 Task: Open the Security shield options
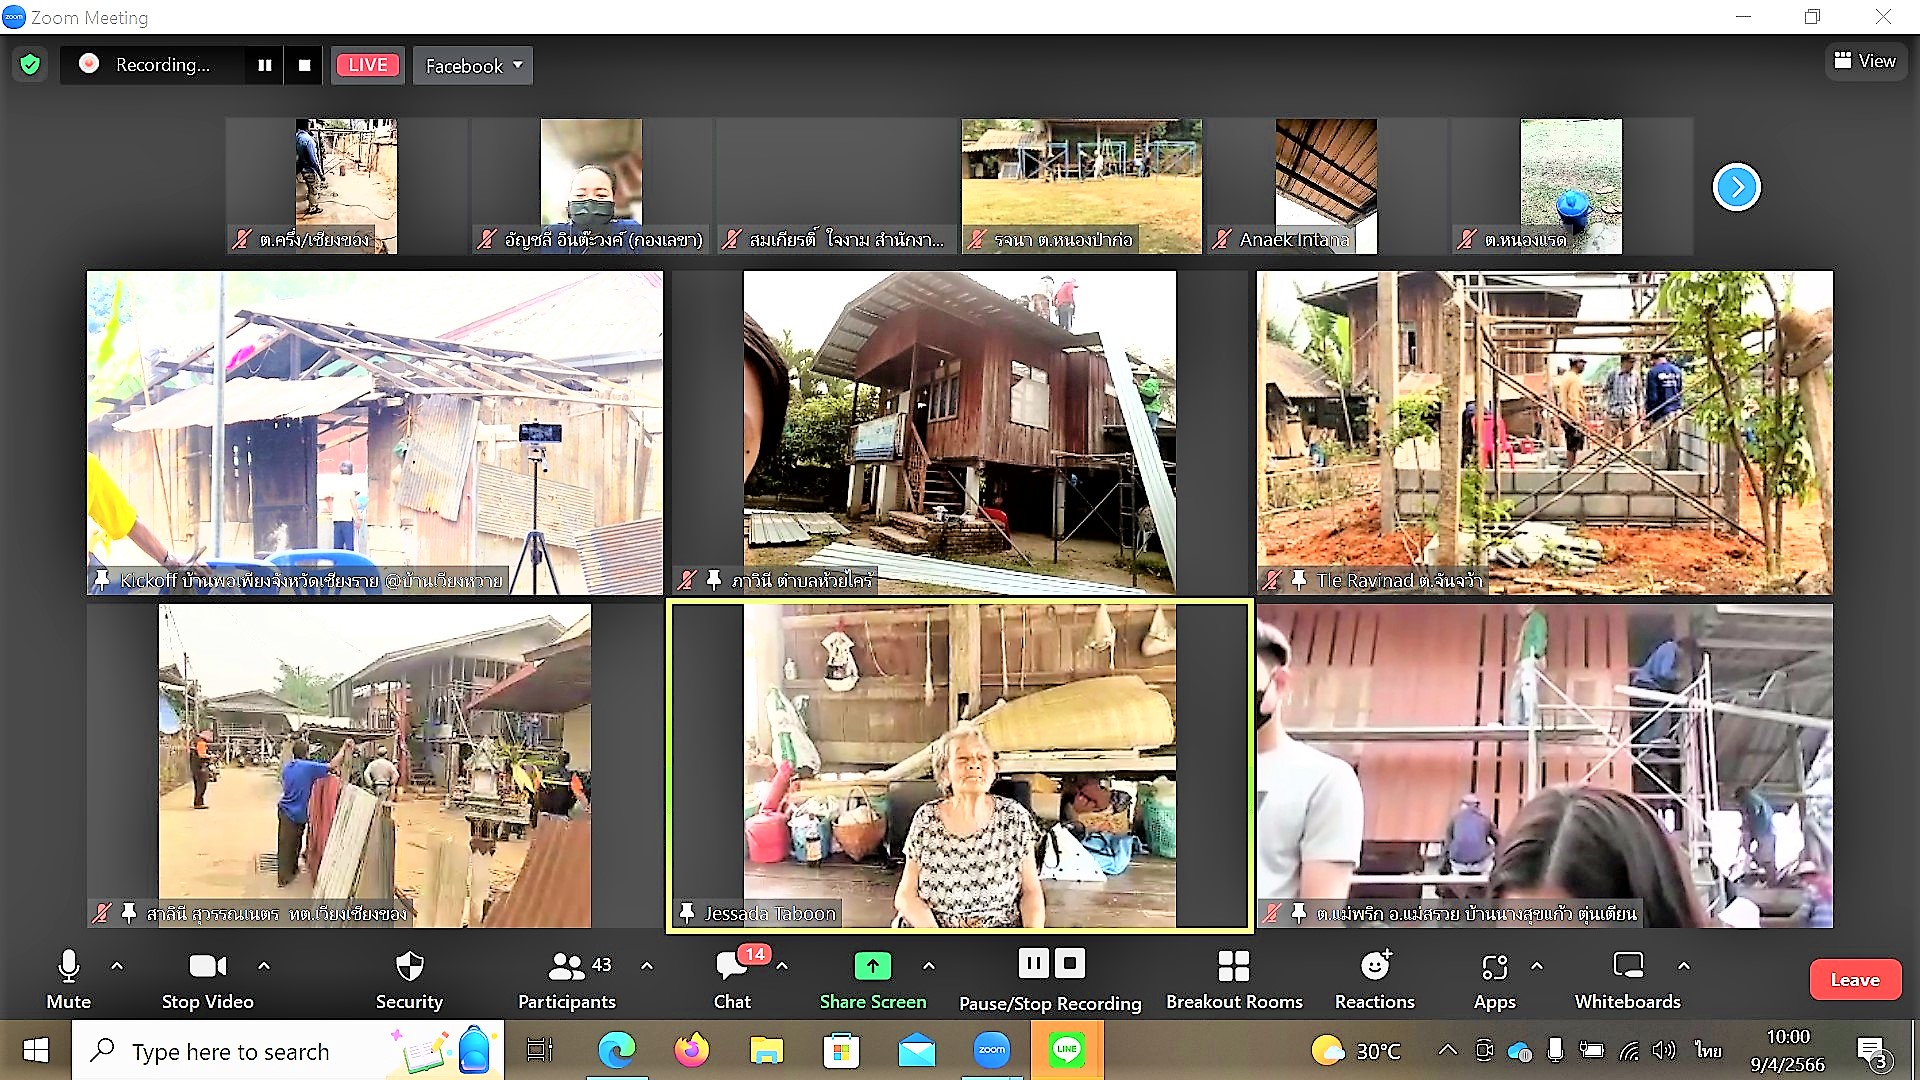click(x=409, y=979)
